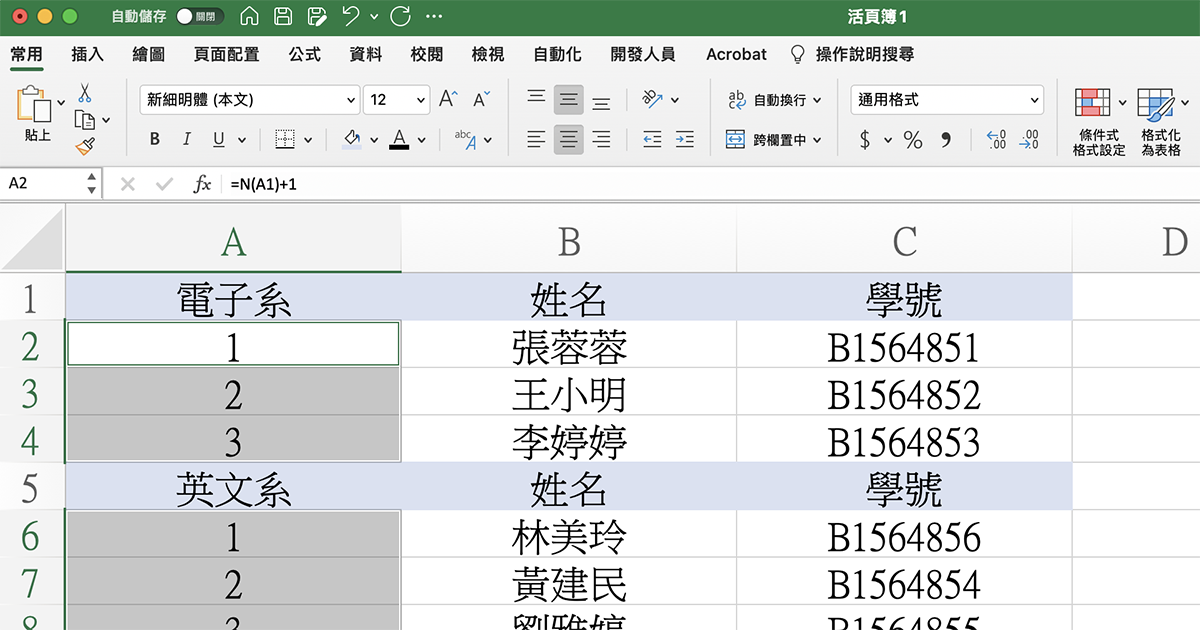1200x630 pixels.
Task: Switch to the 插入 ribbon tab
Action: pyautogui.click(x=86, y=54)
